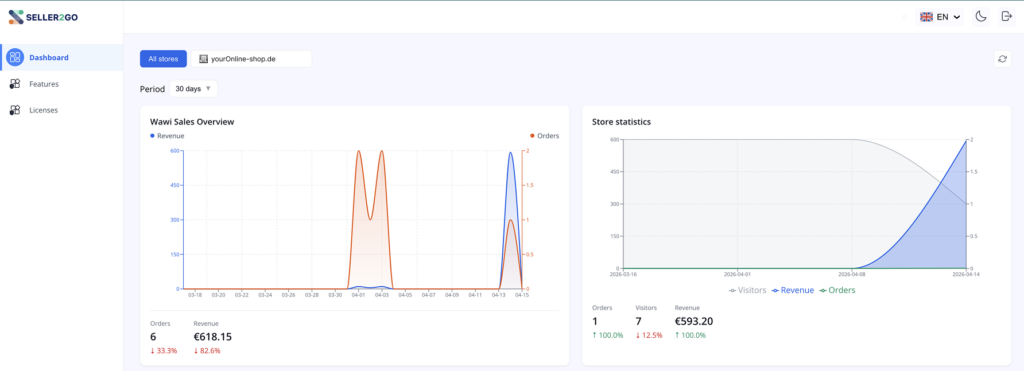Click the store icon beside yourOnline-shop.de
1024x371 pixels.
click(x=203, y=59)
